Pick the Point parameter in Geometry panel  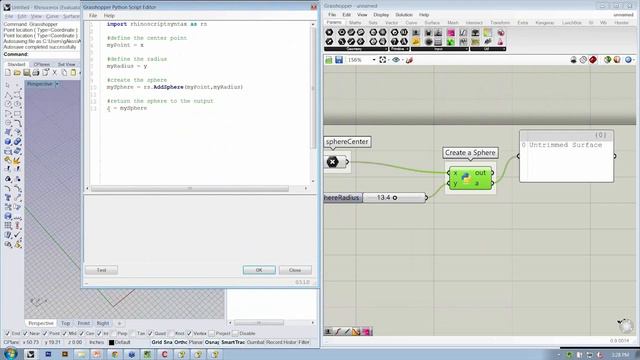coord(329,32)
